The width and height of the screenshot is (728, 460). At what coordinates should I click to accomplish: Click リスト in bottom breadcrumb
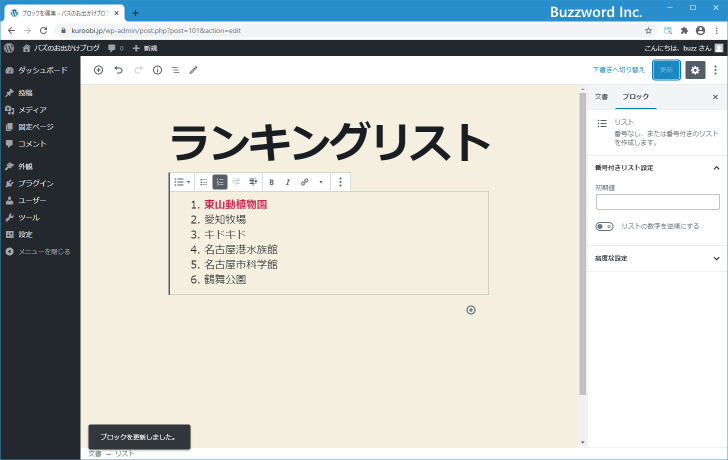[124, 454]
